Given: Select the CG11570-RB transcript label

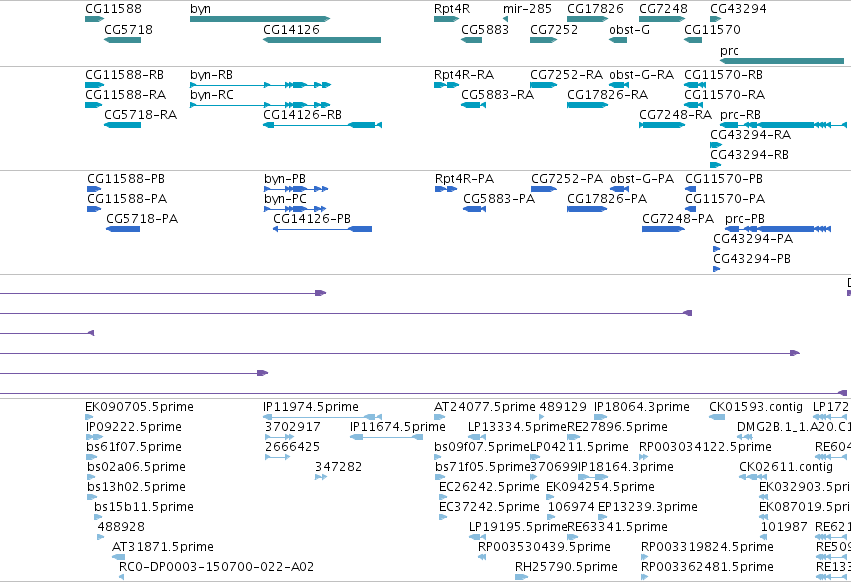Looking at the screenshot, I should 723,74.
